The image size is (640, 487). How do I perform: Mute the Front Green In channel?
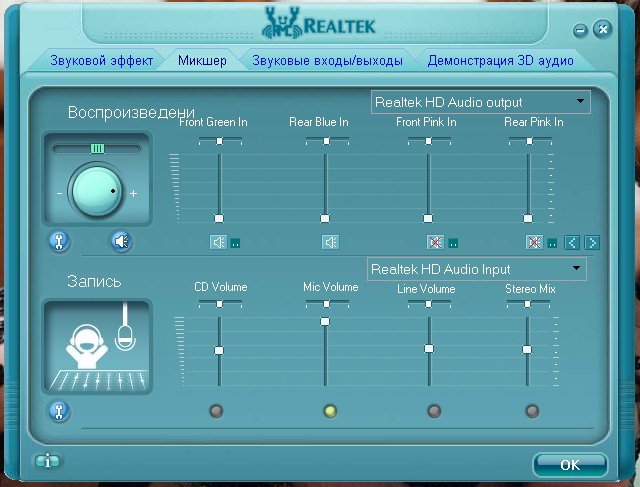point(218,242)
